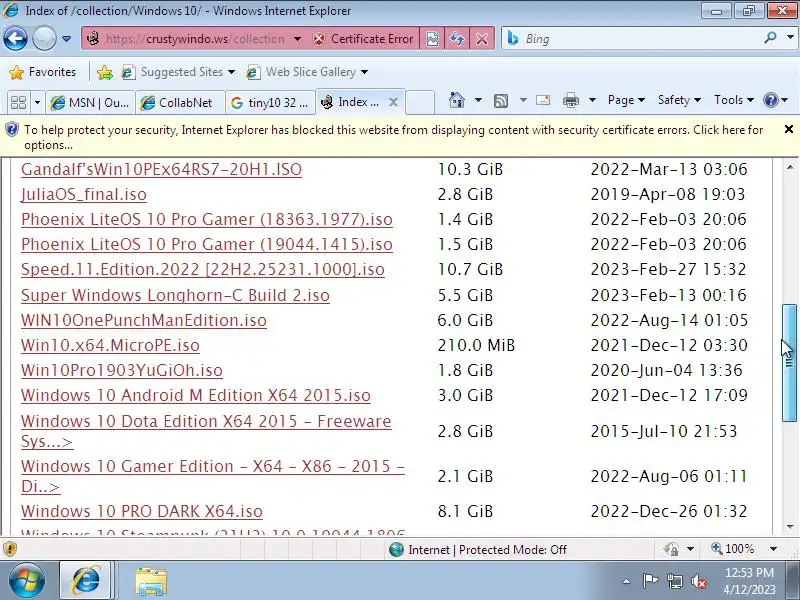
Task: Open WIN10OnePunchManEdition.iso link
Action: [144, 320]
